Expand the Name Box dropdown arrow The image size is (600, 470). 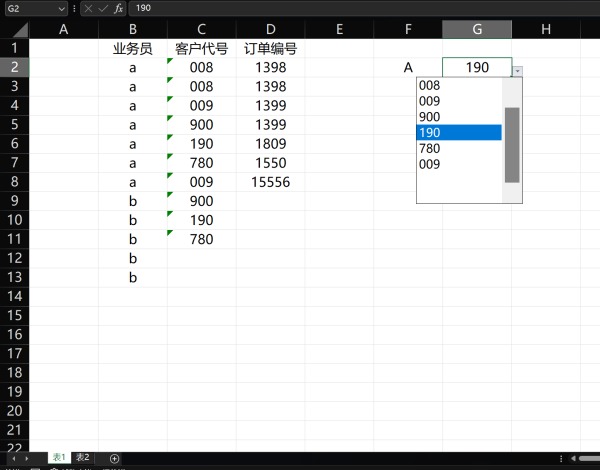pos(62,8)
